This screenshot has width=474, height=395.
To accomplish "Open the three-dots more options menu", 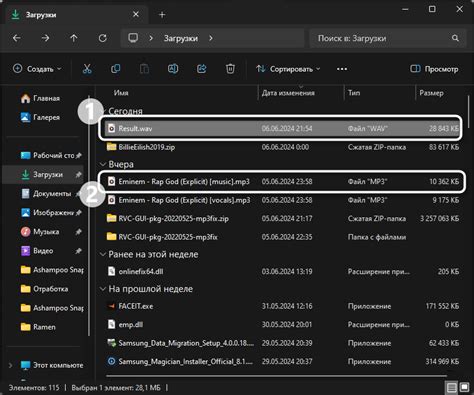I will tap(342, 69).
